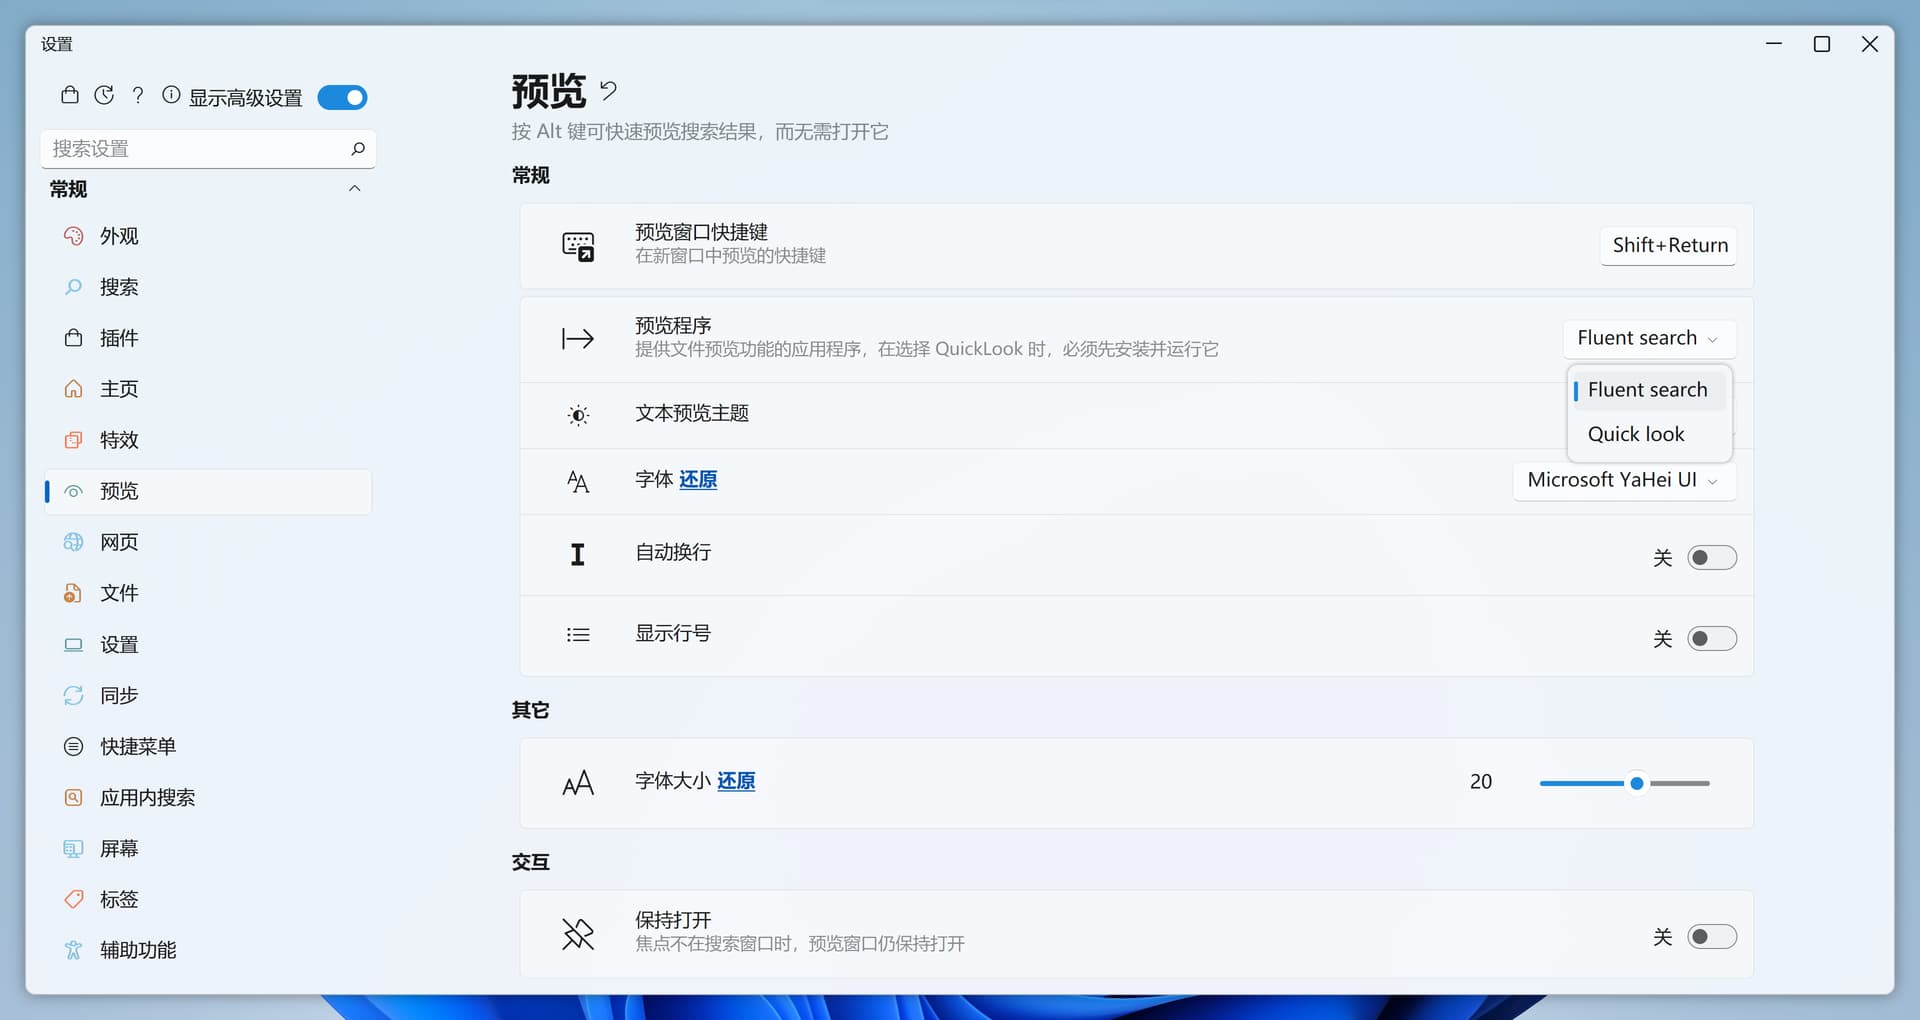Open the Microsoft YaHei UI font dropdown
The width and height of the screenshot is (1920, 1020).
pyautogui.click(x=1622, y=481)
